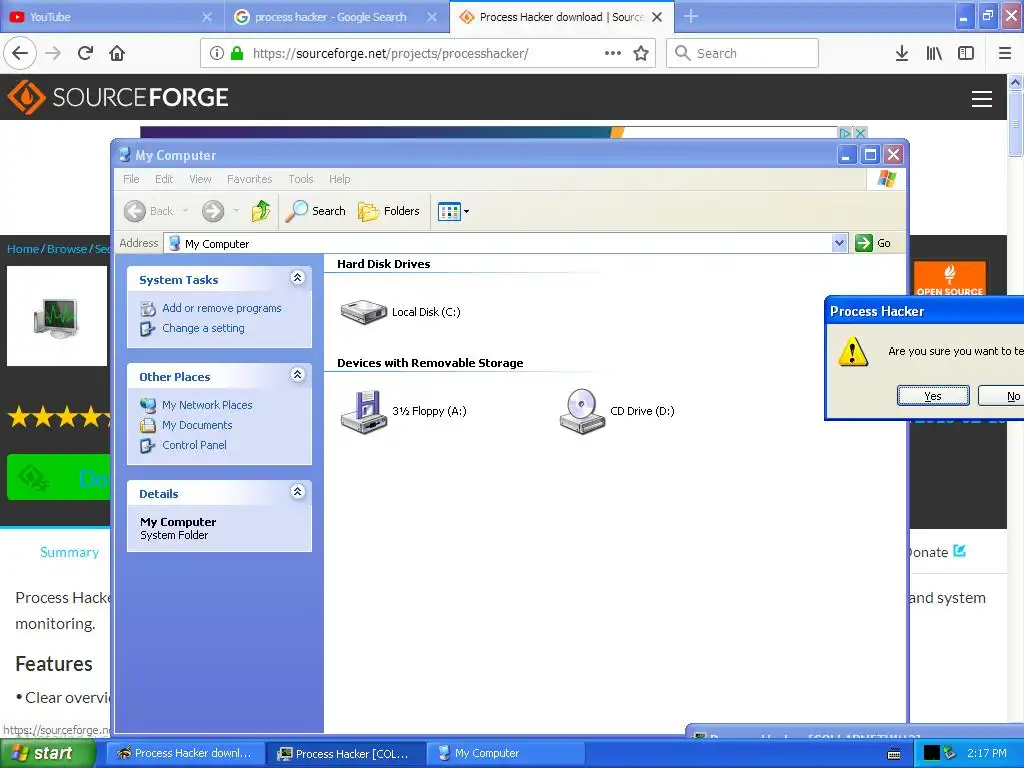Close the Process Hacker download tab
Viewport: 1024px width, 768px height.
tap(657, 17)
